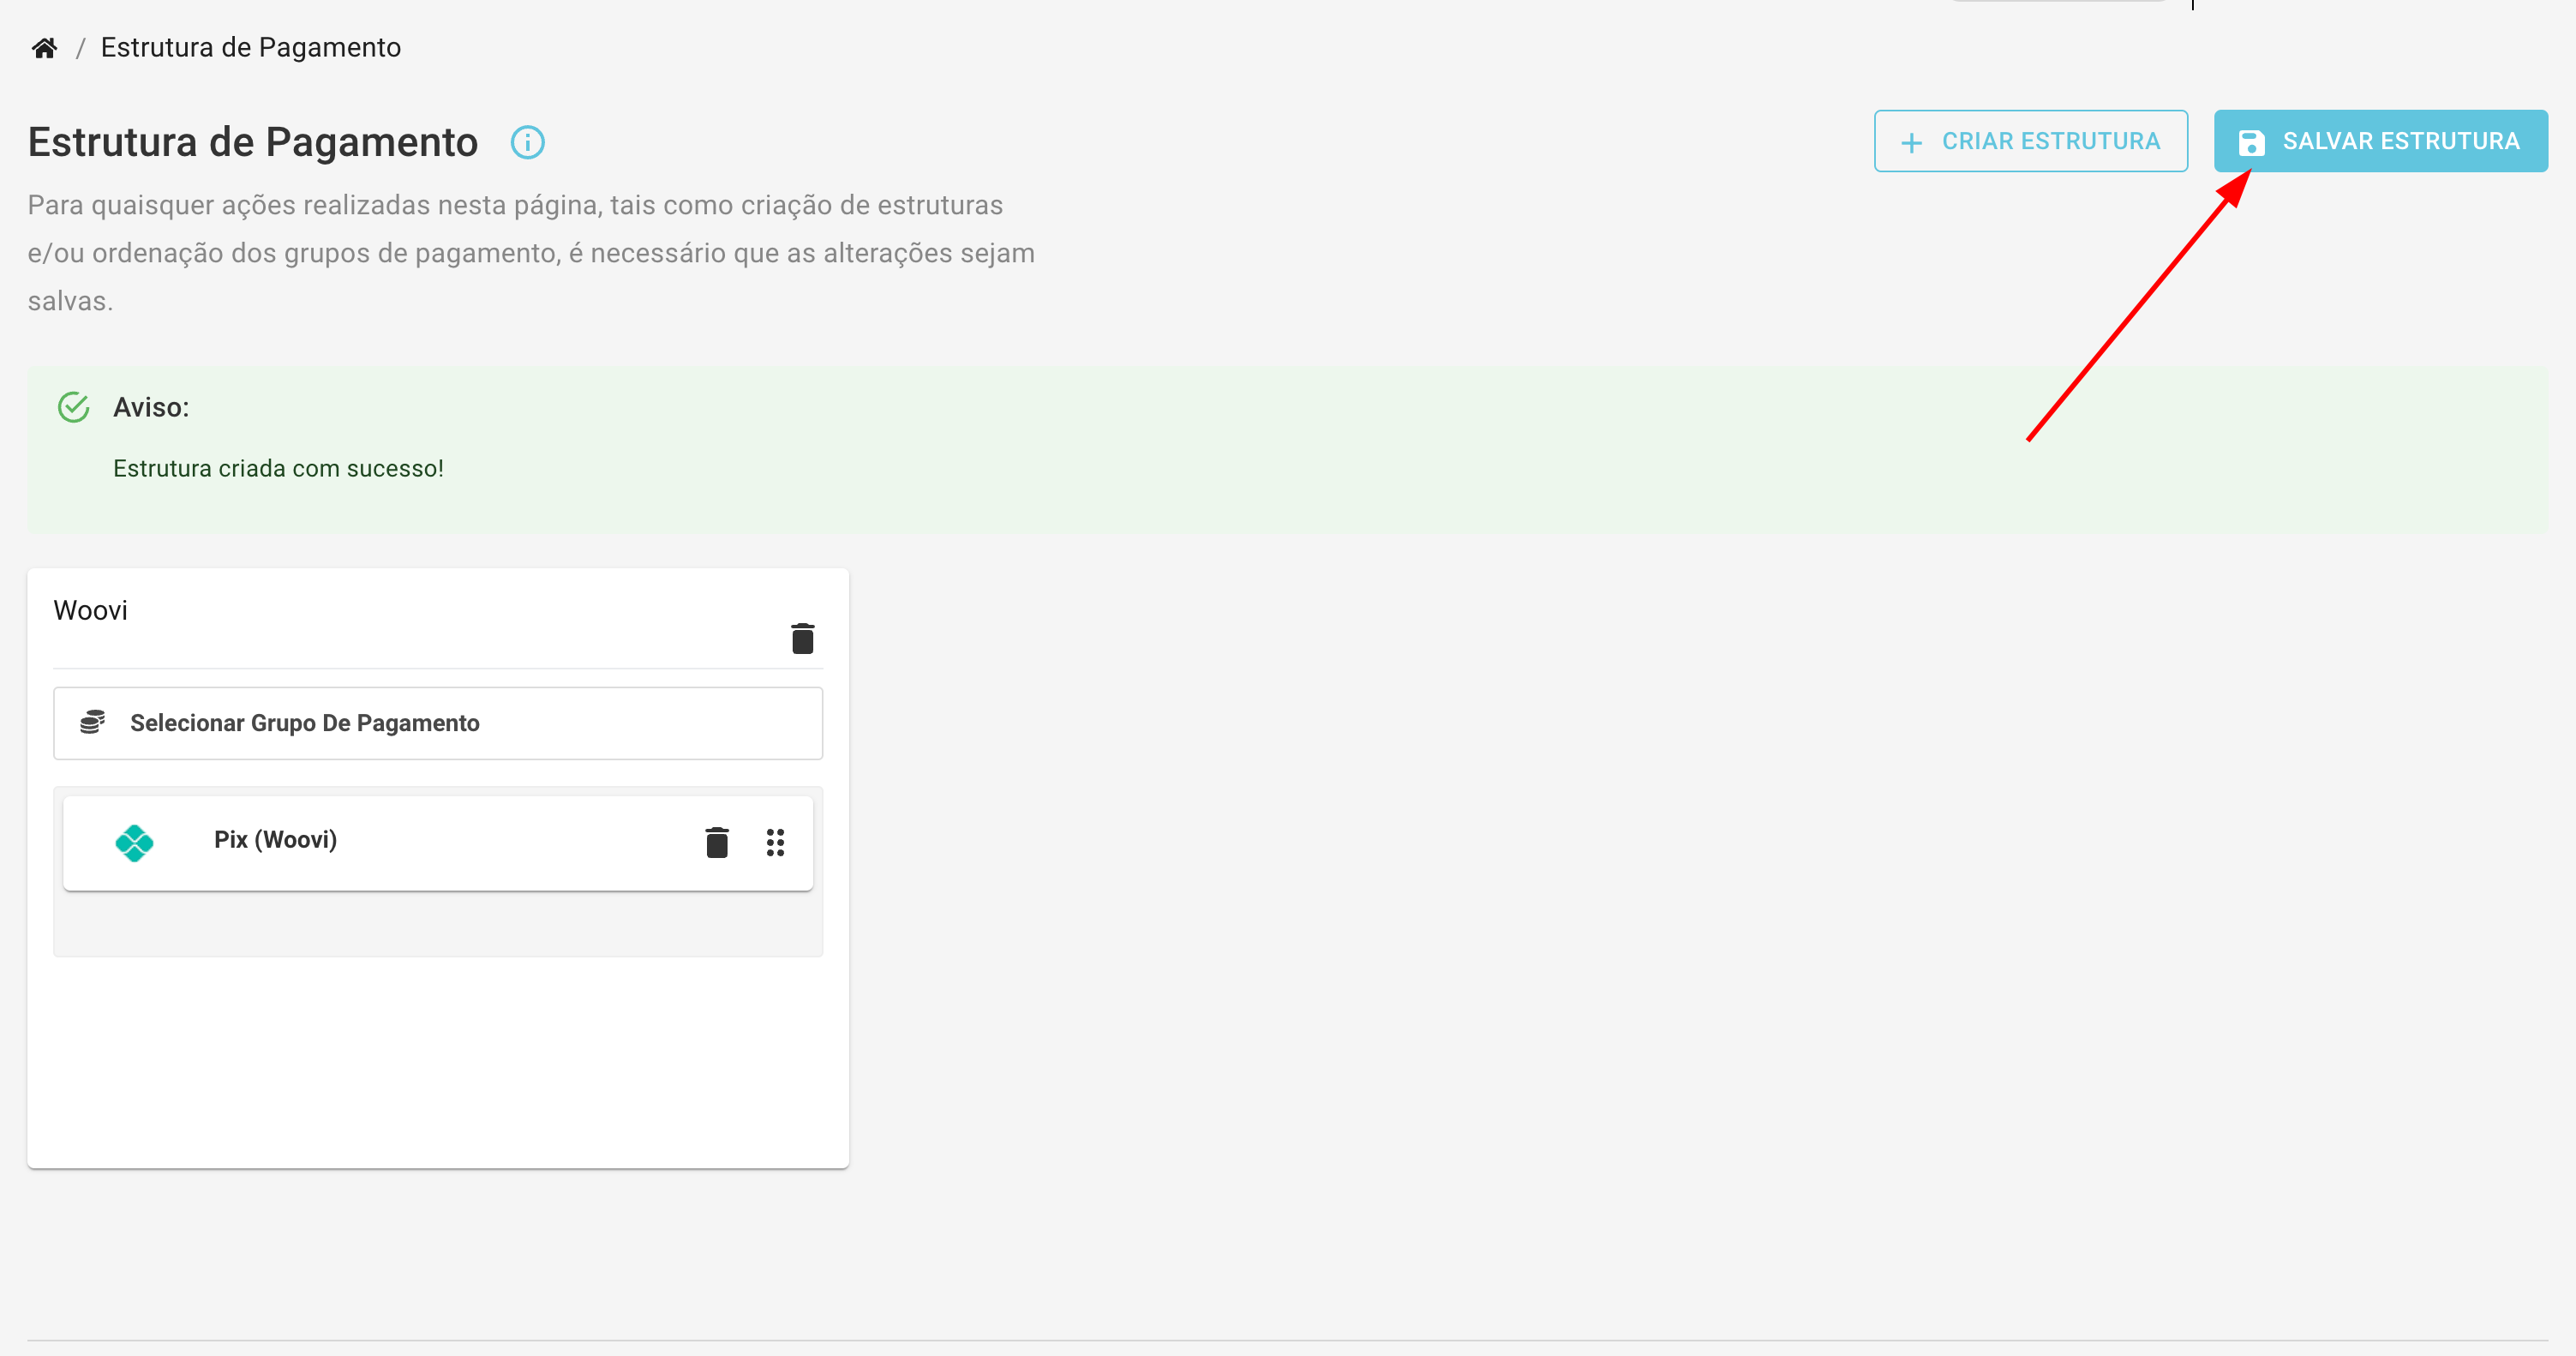Remove Pix (Woovi) using its trash icon
2576x1356 pixels.
[716, 842]
